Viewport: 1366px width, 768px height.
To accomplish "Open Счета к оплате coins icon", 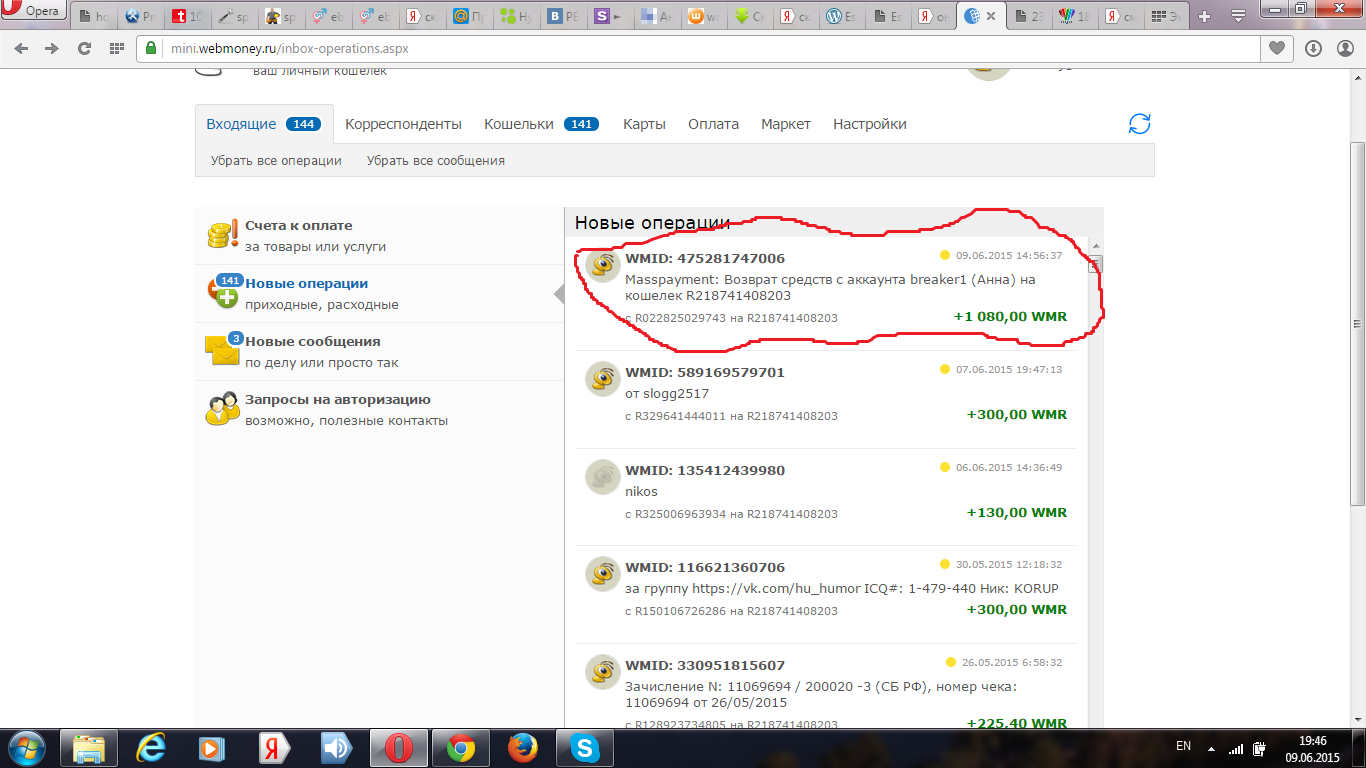I will click(222, 235).
